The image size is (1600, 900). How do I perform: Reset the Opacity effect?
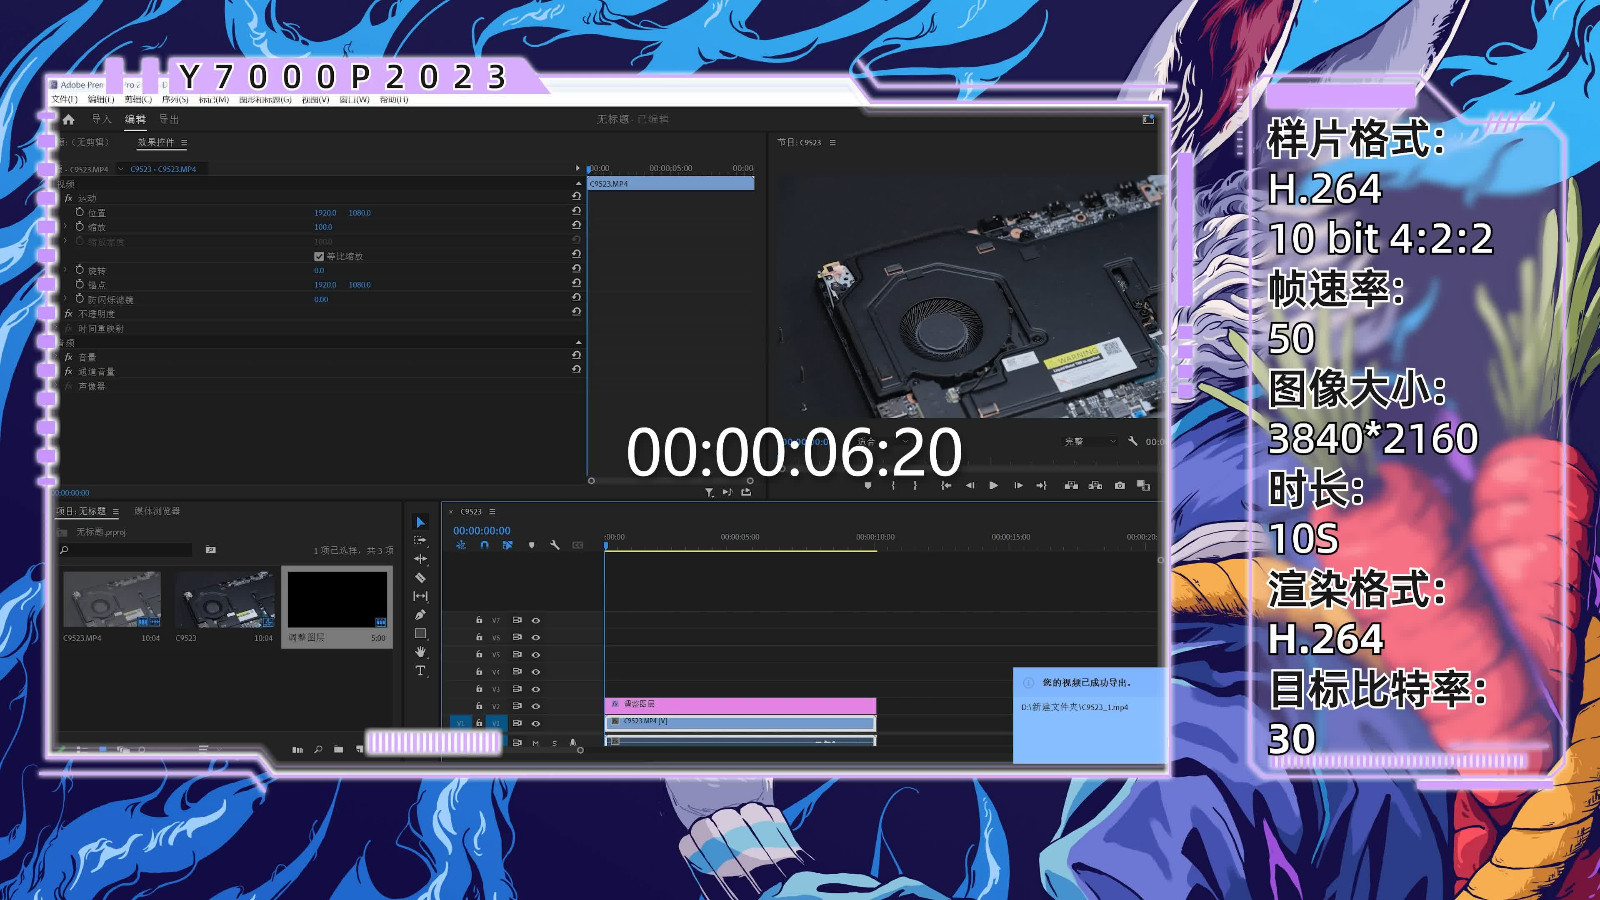coord(576,312)
